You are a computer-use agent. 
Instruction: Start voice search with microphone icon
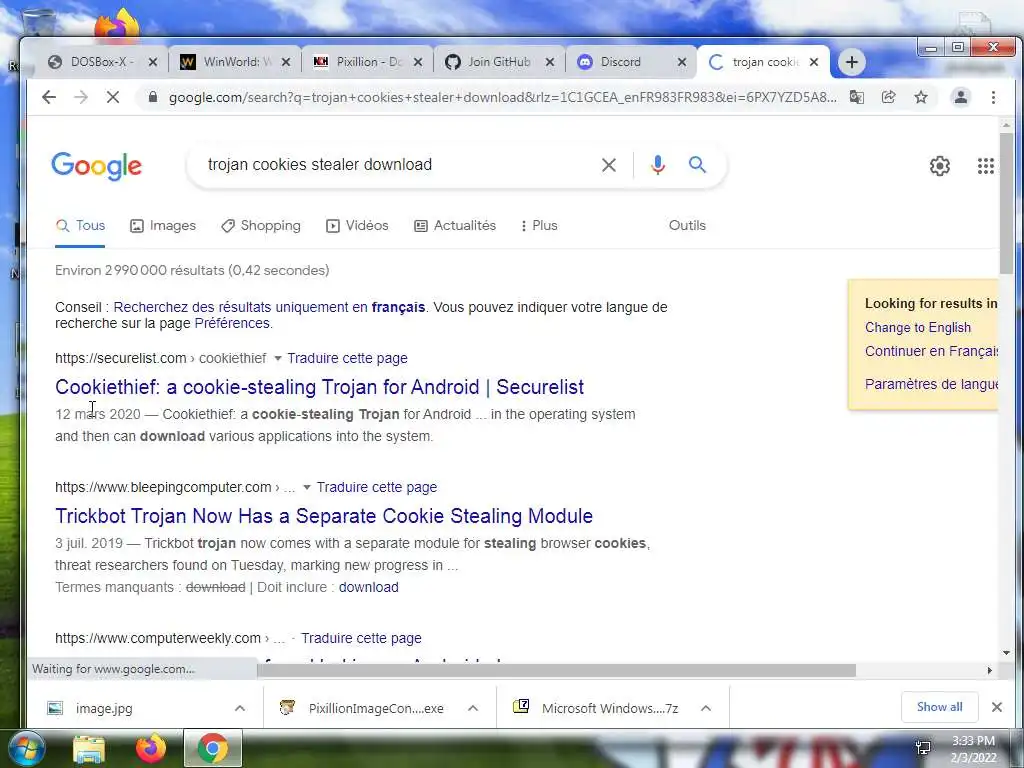[x=658, y=165]
